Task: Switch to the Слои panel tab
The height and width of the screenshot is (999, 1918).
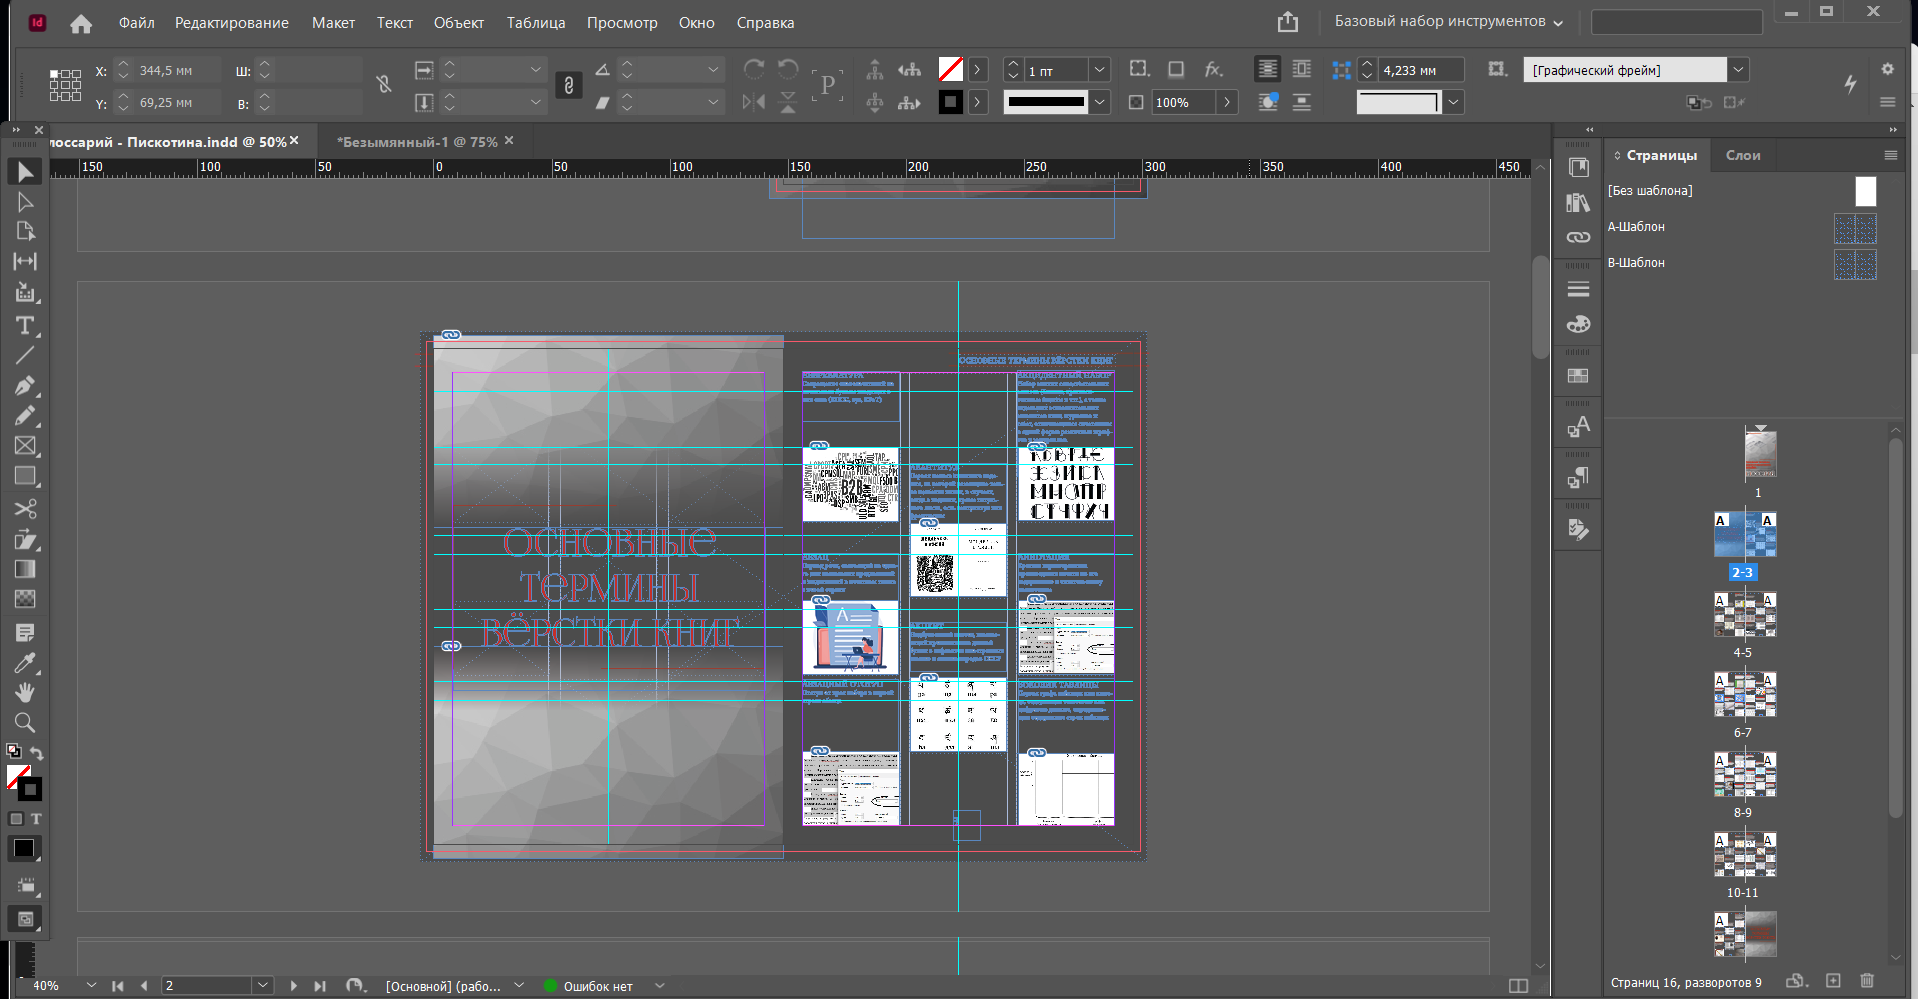Action: coord(1742,155)
